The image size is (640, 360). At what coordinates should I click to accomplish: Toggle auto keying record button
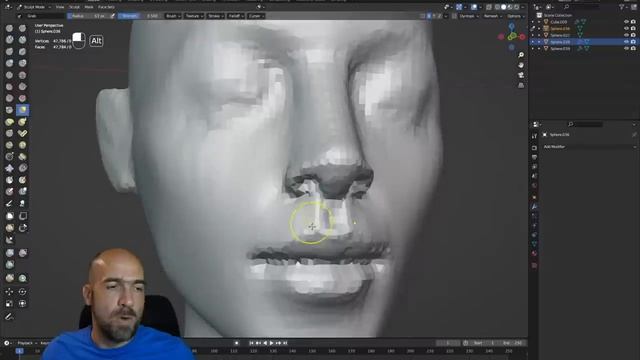point(236,343)
